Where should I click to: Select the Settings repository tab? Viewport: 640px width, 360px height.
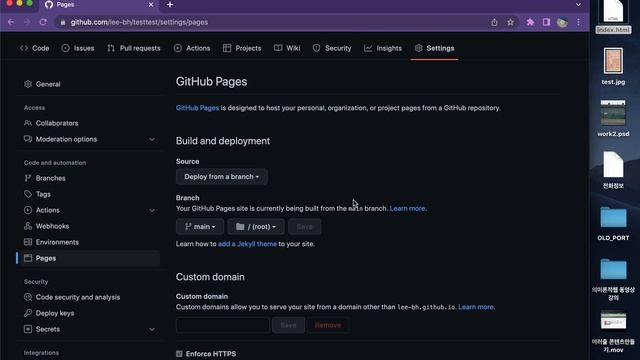tap(434, 48)
